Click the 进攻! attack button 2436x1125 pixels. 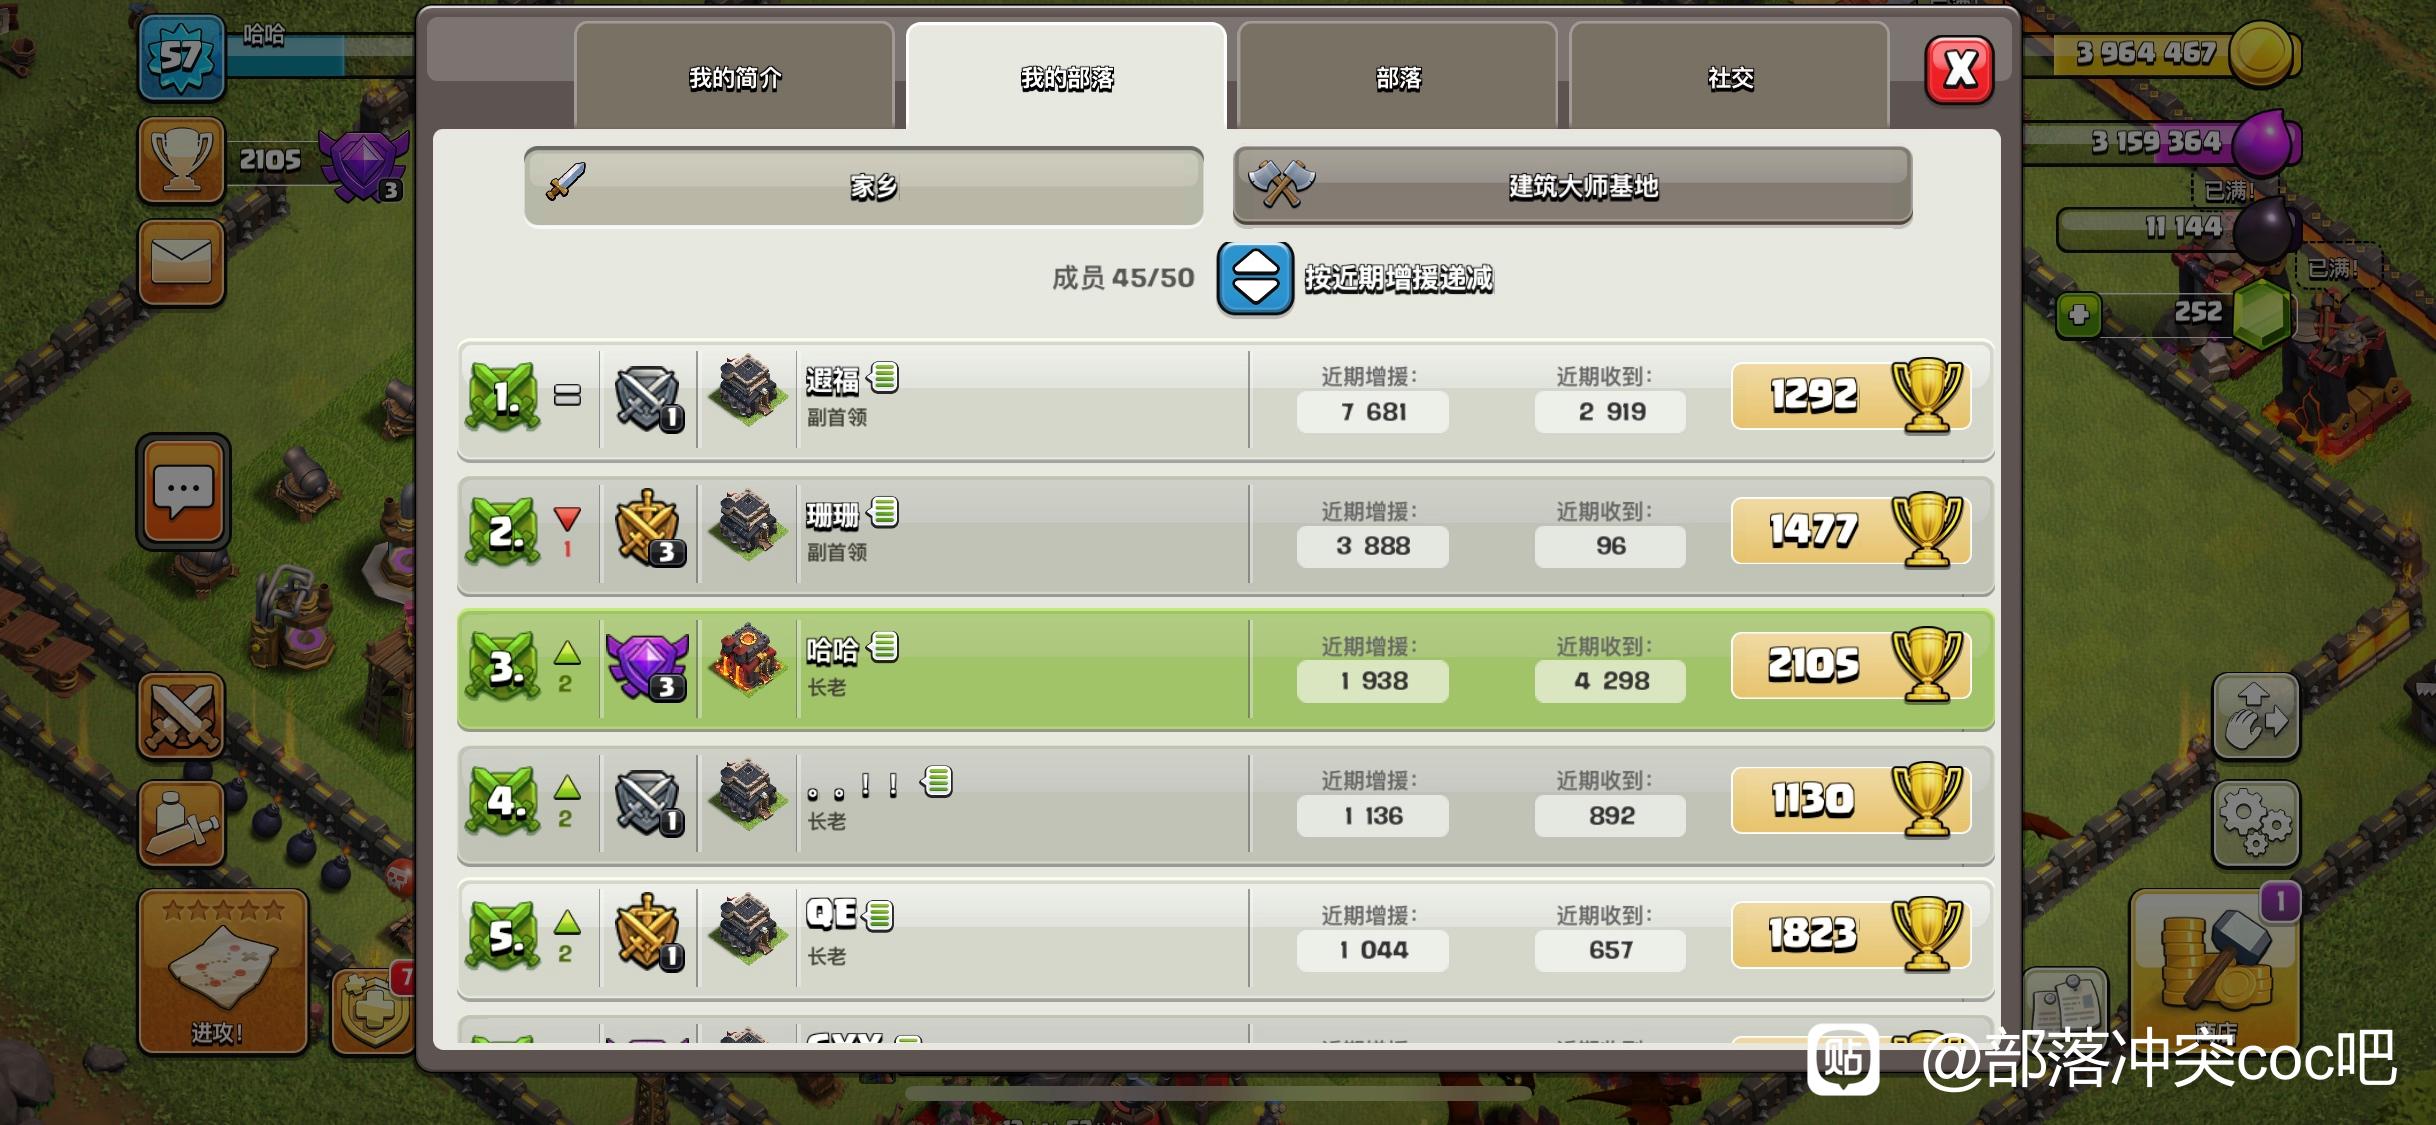point(222,971)
